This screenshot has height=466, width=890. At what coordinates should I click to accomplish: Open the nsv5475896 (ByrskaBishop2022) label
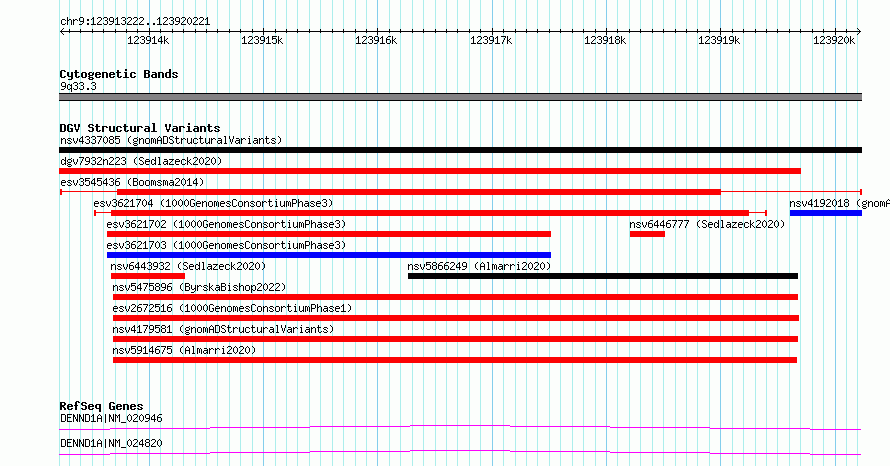[199, 287]
